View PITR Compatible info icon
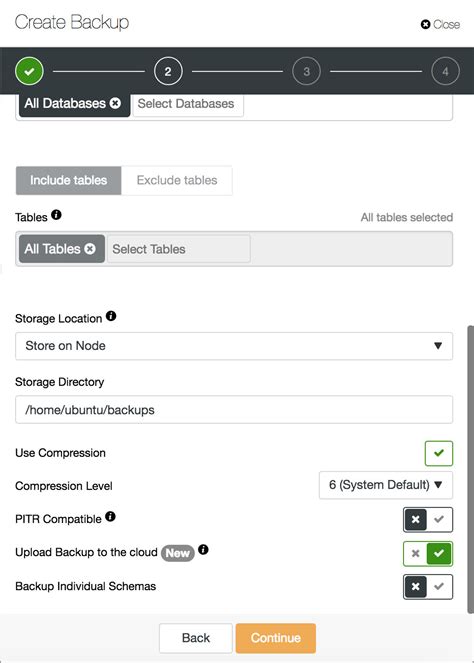This screenshot has width=474, height=663. coord(110,516)
